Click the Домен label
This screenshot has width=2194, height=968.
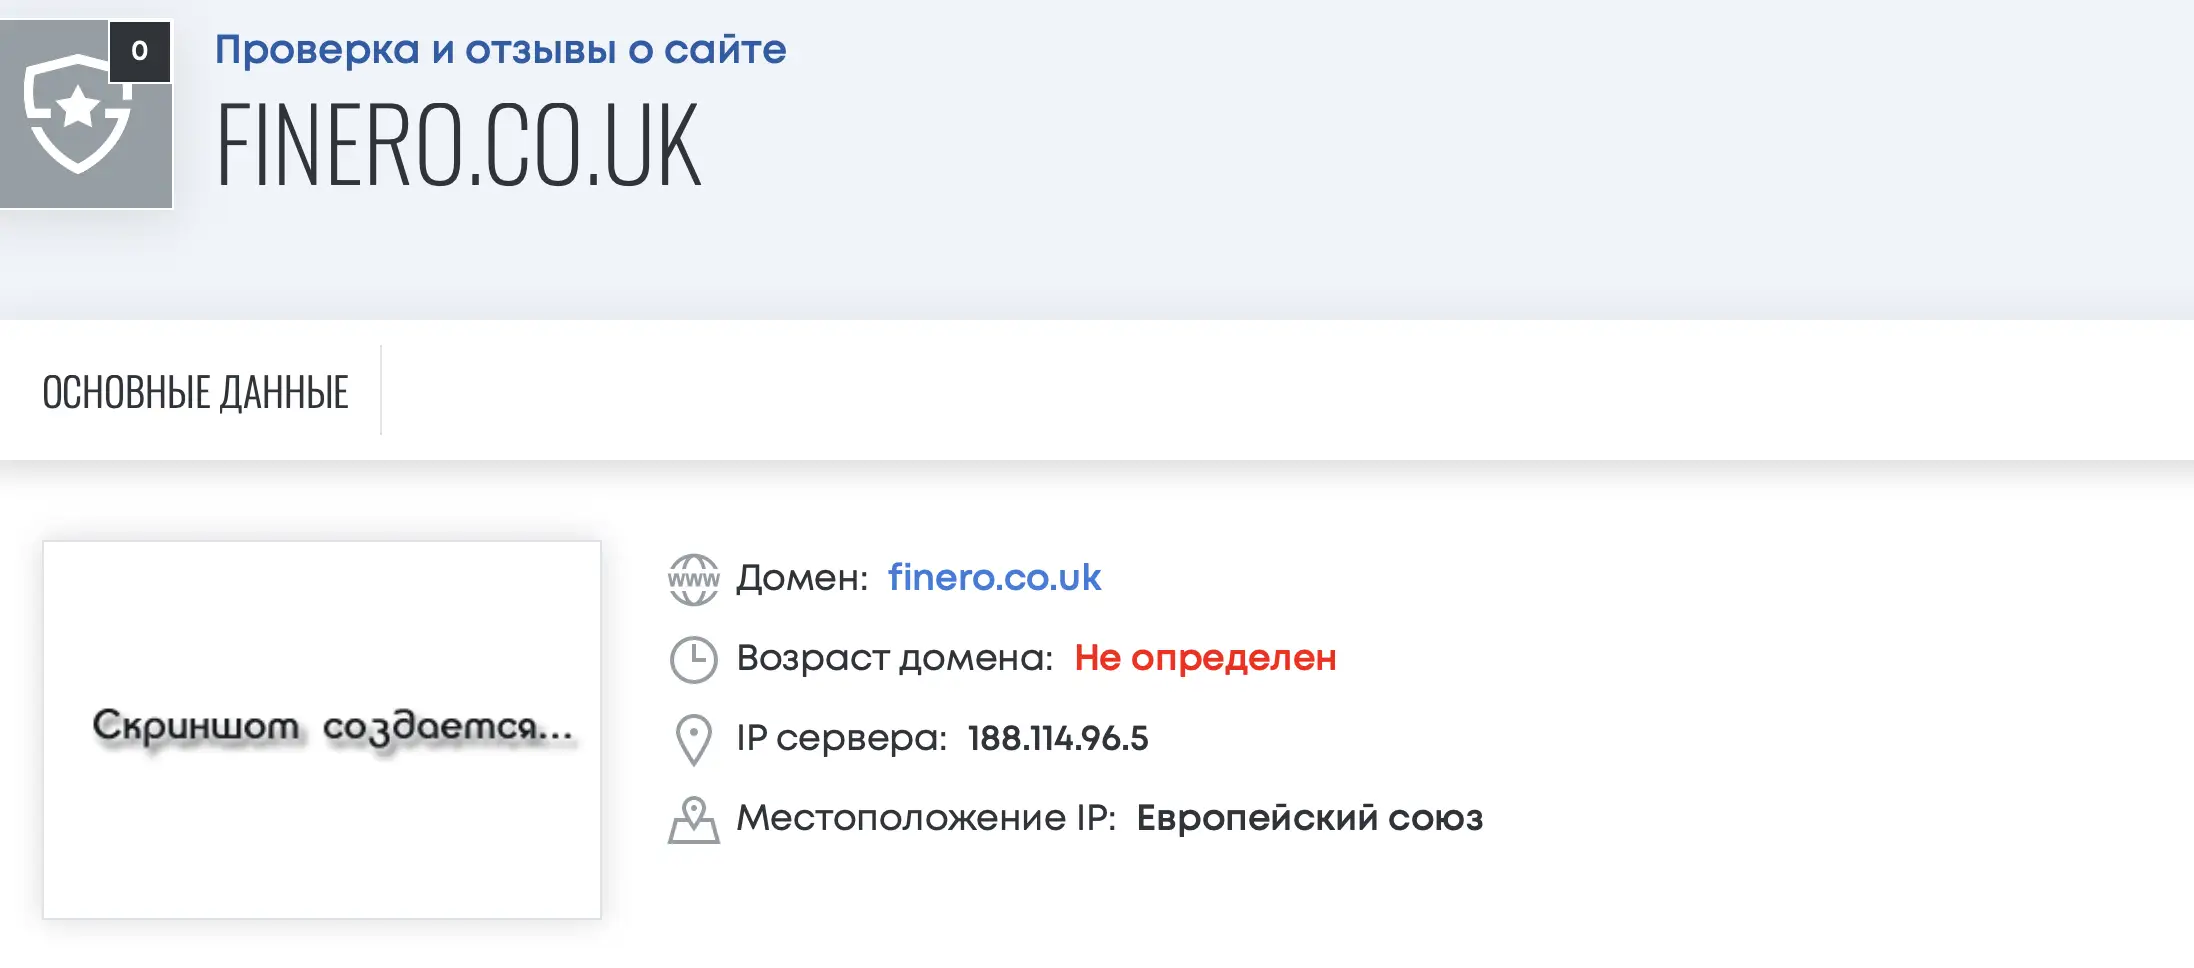click(x=803, y=578)
